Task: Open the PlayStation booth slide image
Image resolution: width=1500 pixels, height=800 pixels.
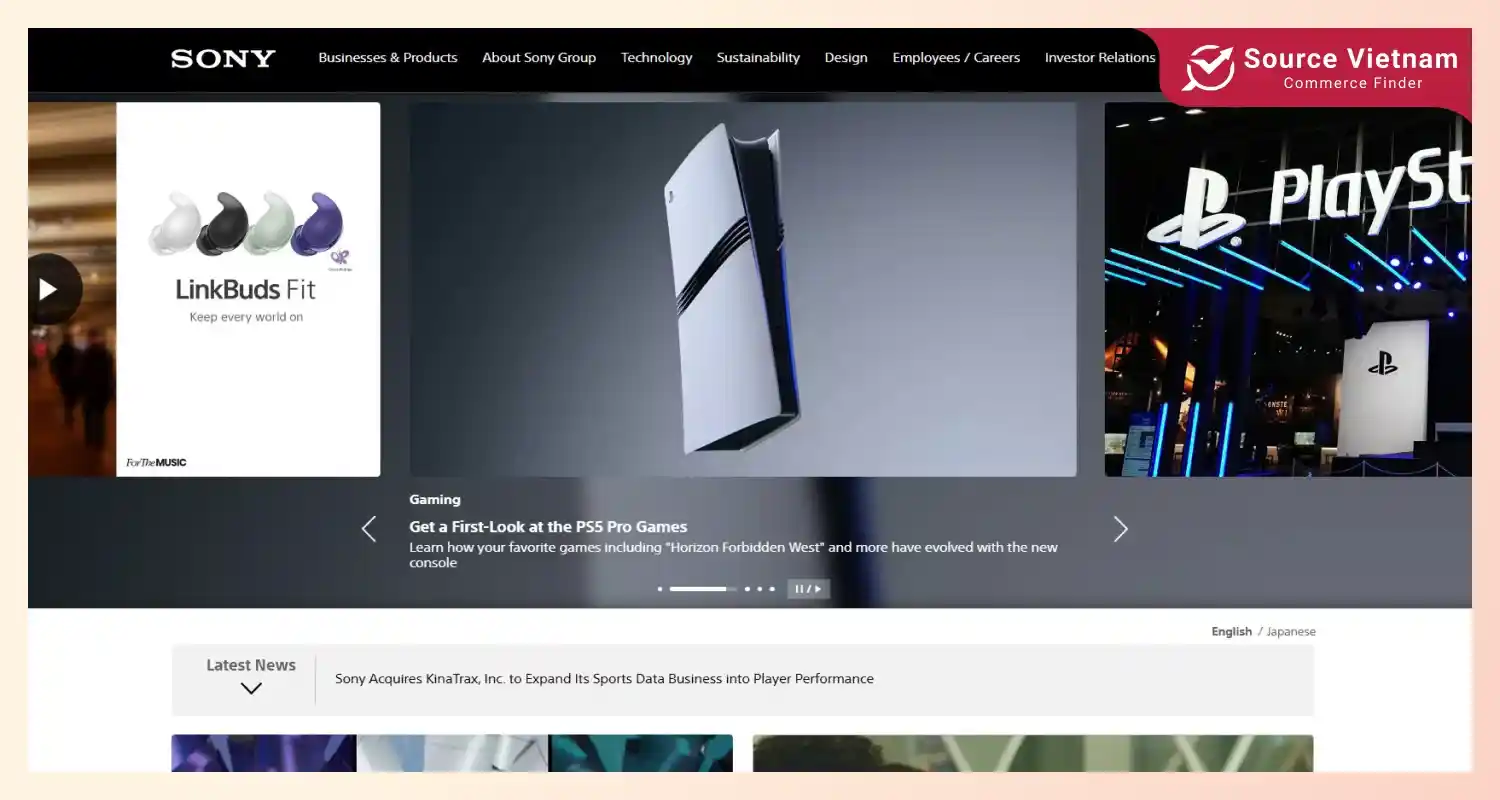Action: (x=1288, y=289)
